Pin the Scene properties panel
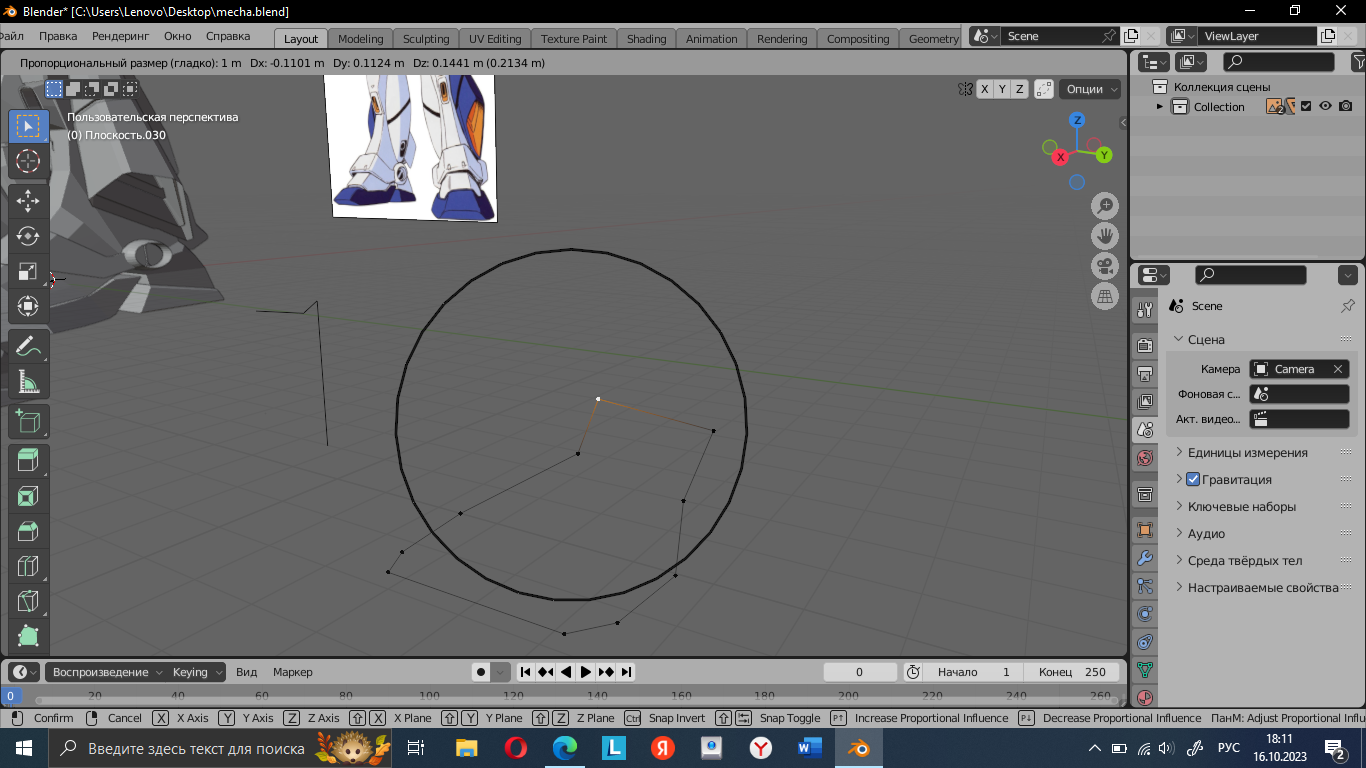Image resolution: width=1366 pixels, height=768 pixels. point(1348,306)
